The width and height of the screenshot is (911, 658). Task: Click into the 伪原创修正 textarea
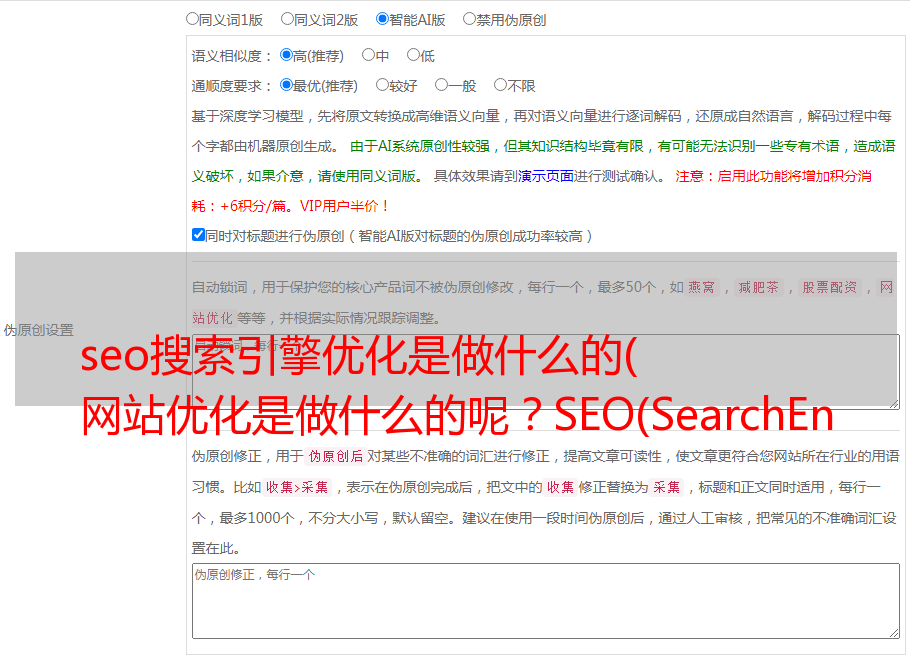point(546,601)
